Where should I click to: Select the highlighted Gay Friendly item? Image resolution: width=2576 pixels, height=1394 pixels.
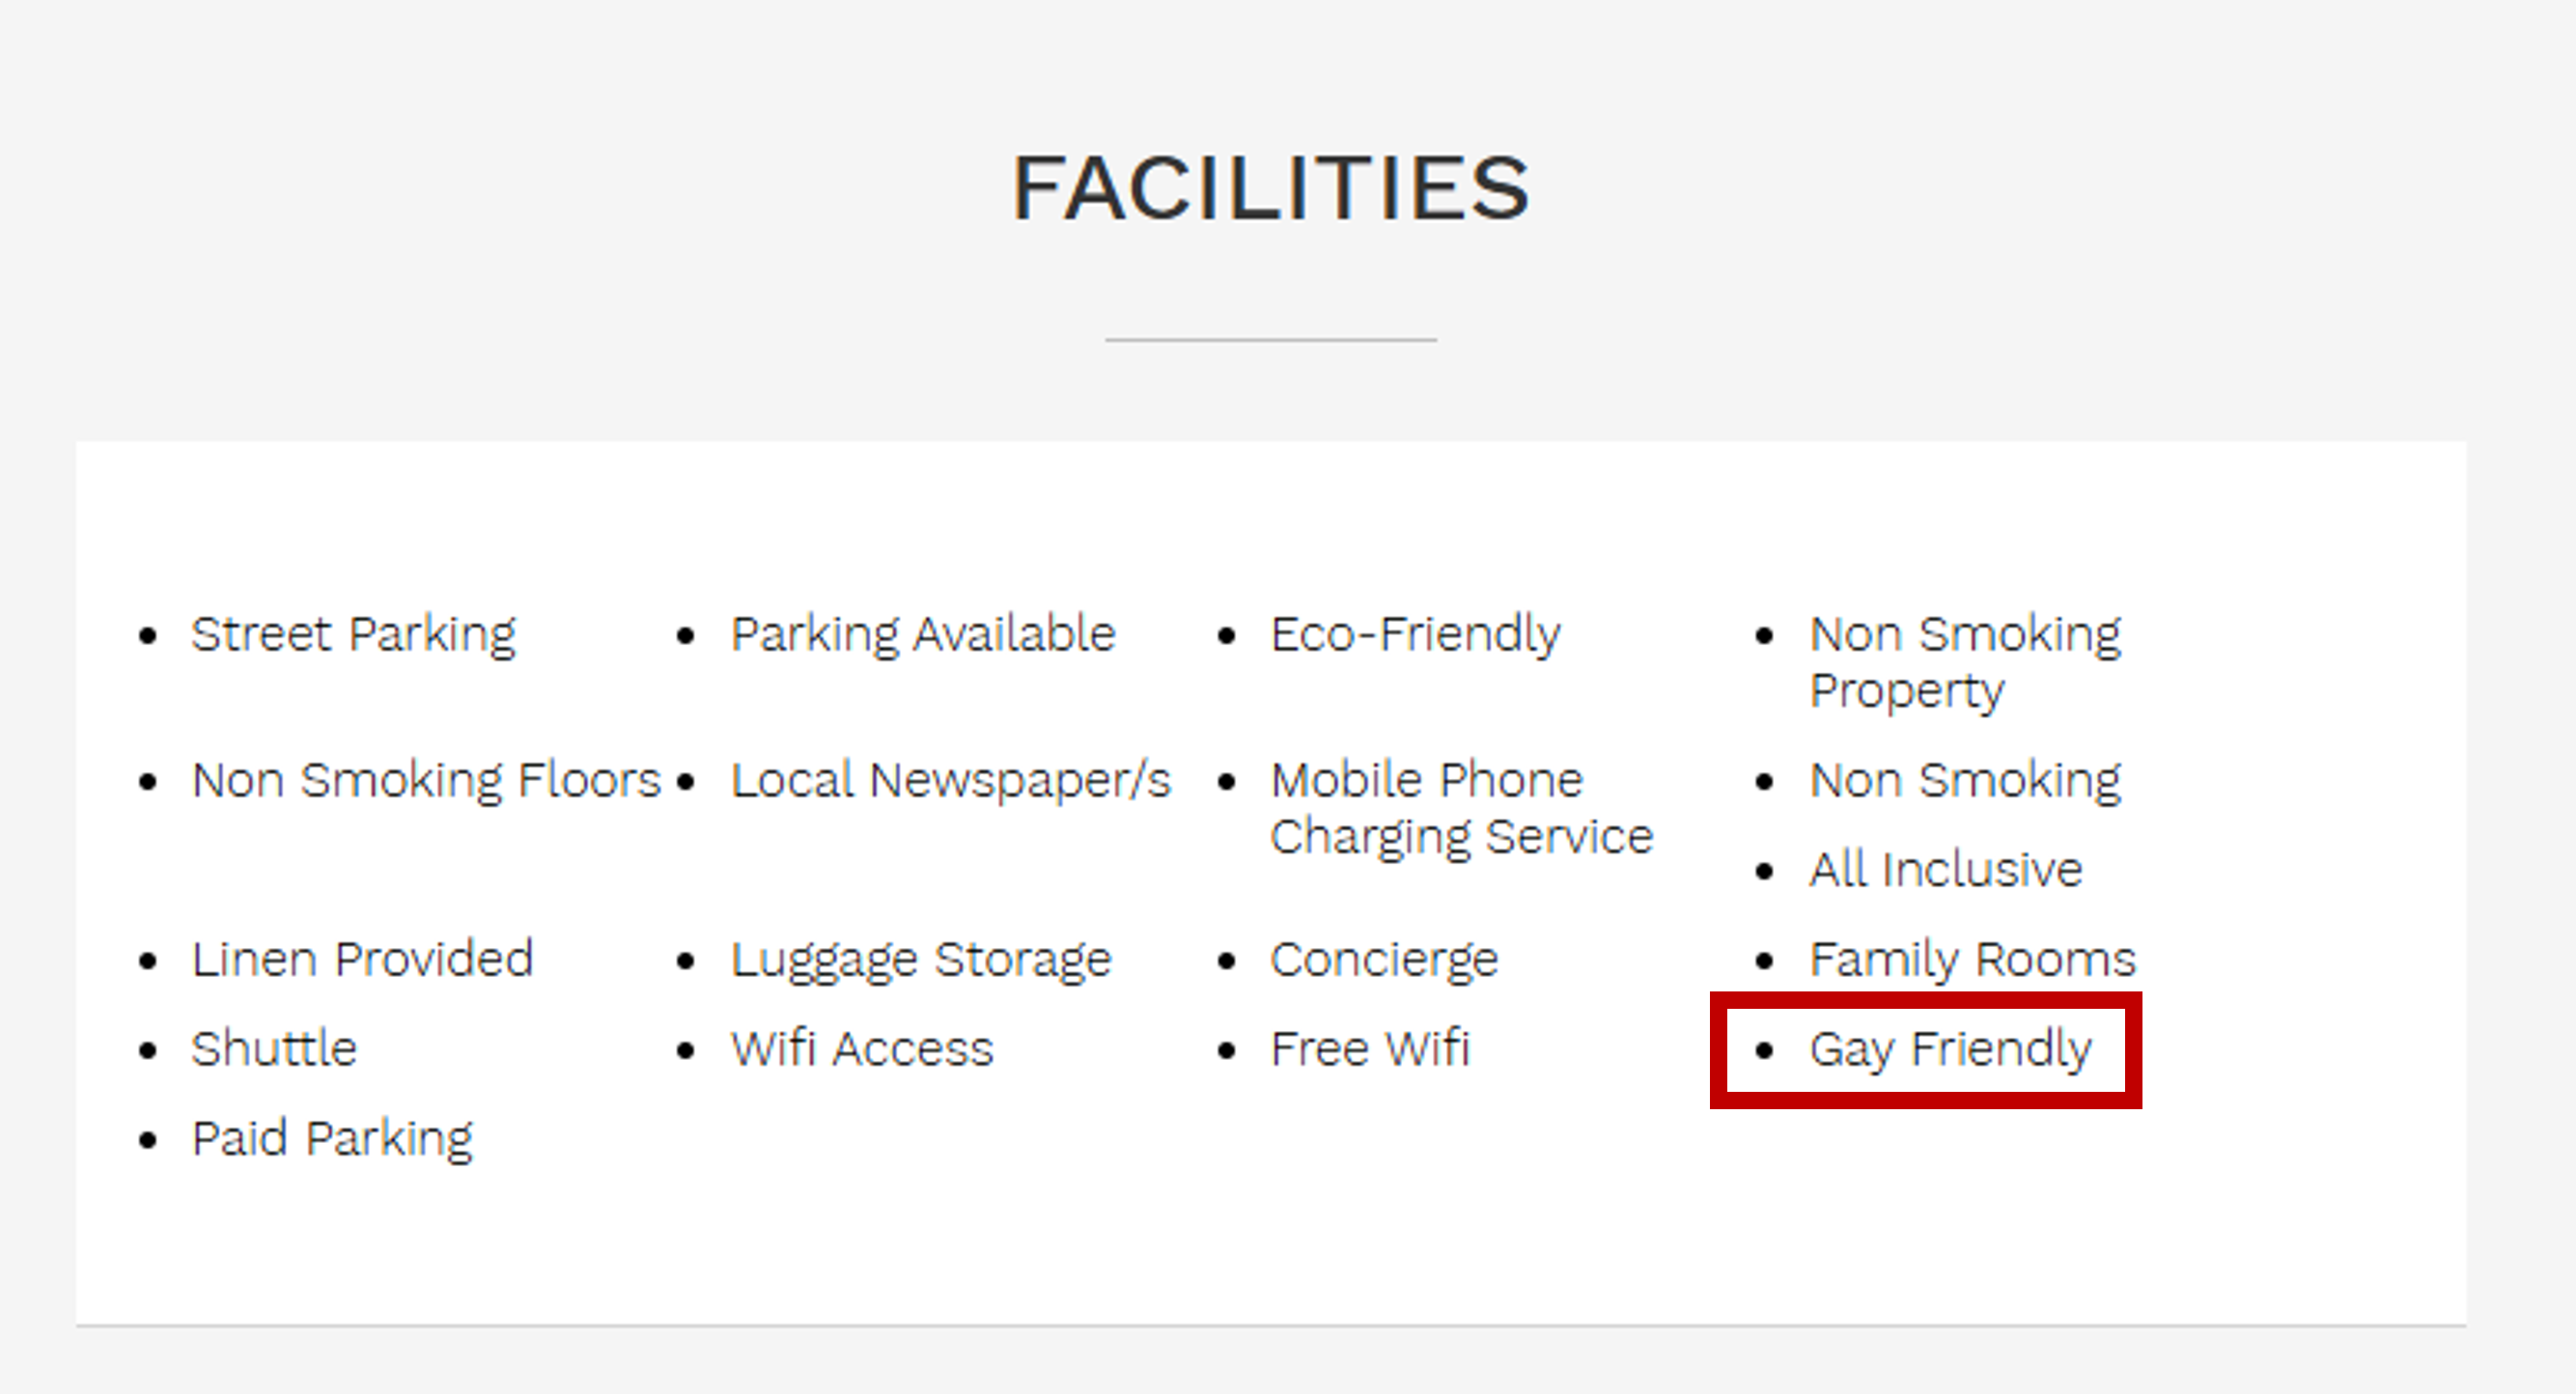pos(1949,1049)
